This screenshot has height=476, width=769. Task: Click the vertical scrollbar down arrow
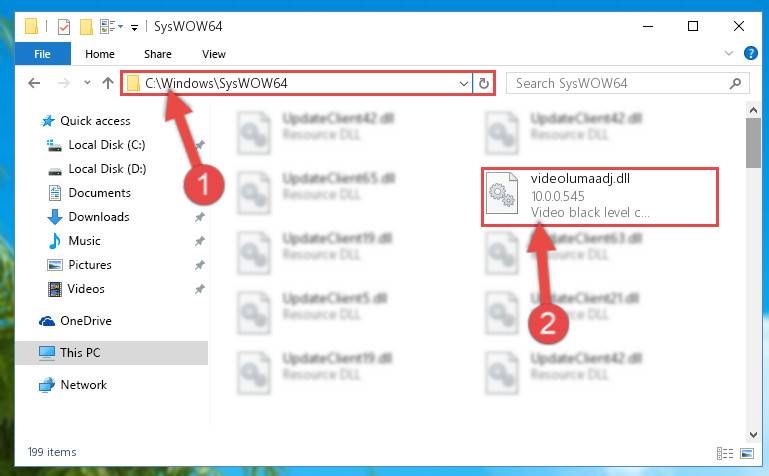(753, 435)
